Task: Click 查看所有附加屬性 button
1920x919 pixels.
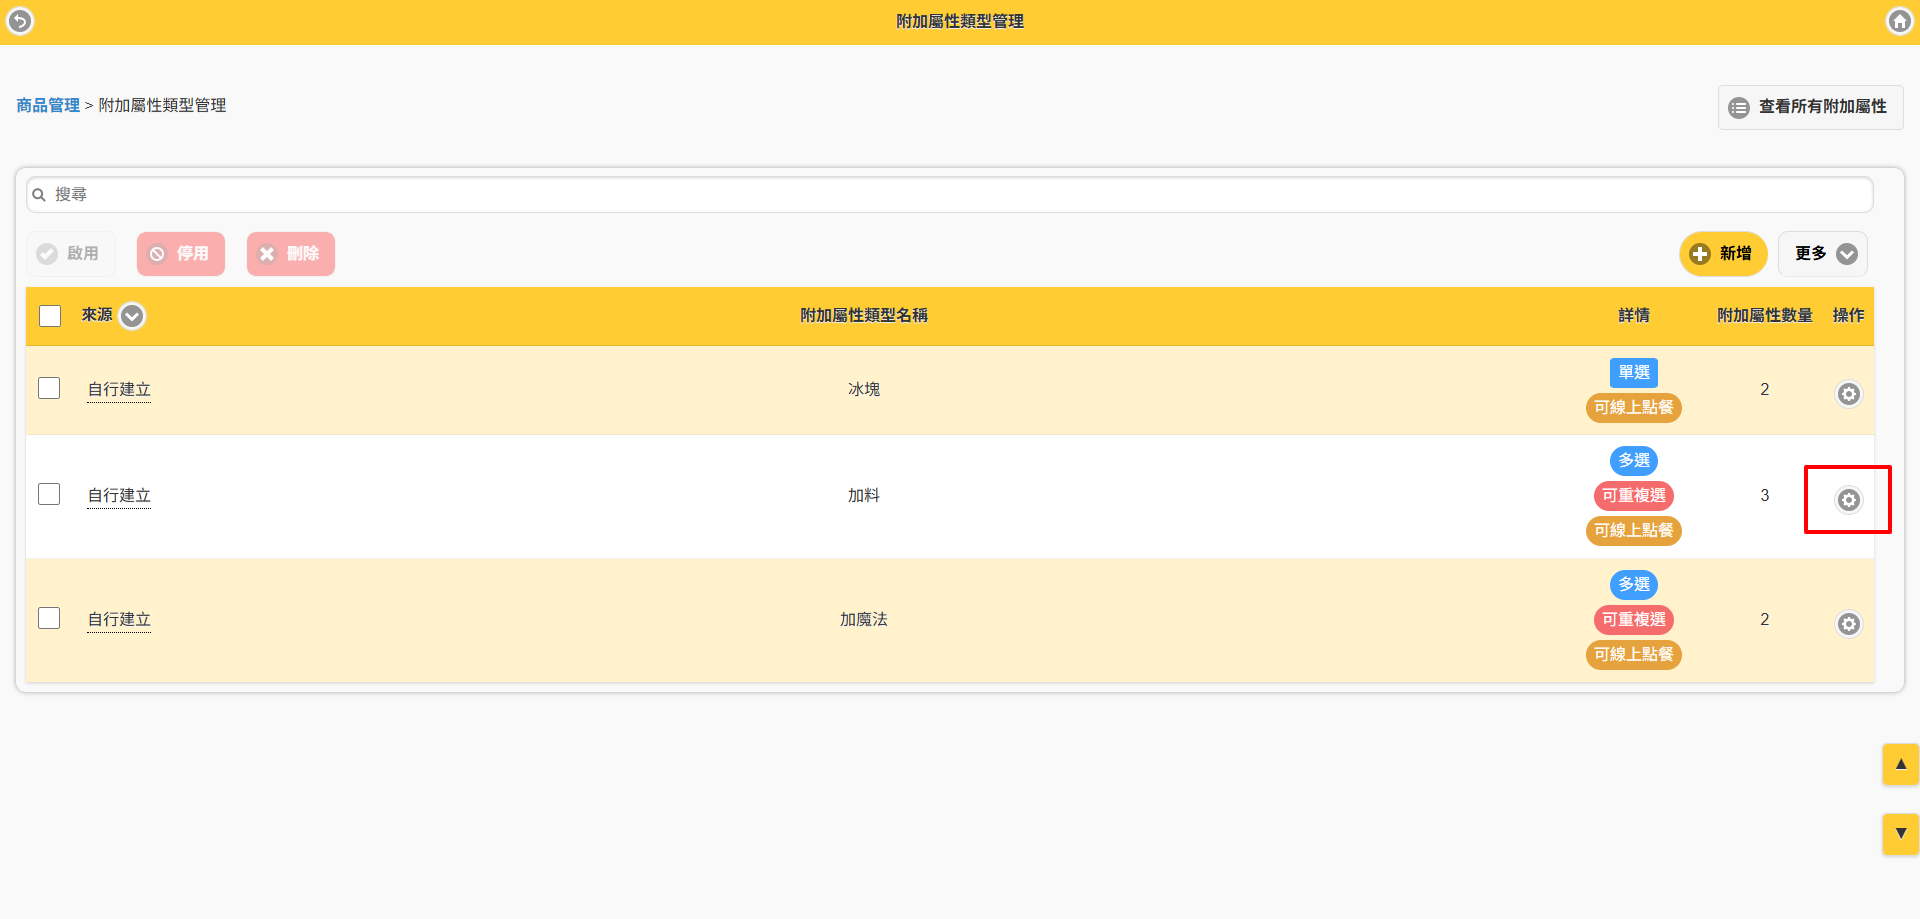Action: (1810, 107)
